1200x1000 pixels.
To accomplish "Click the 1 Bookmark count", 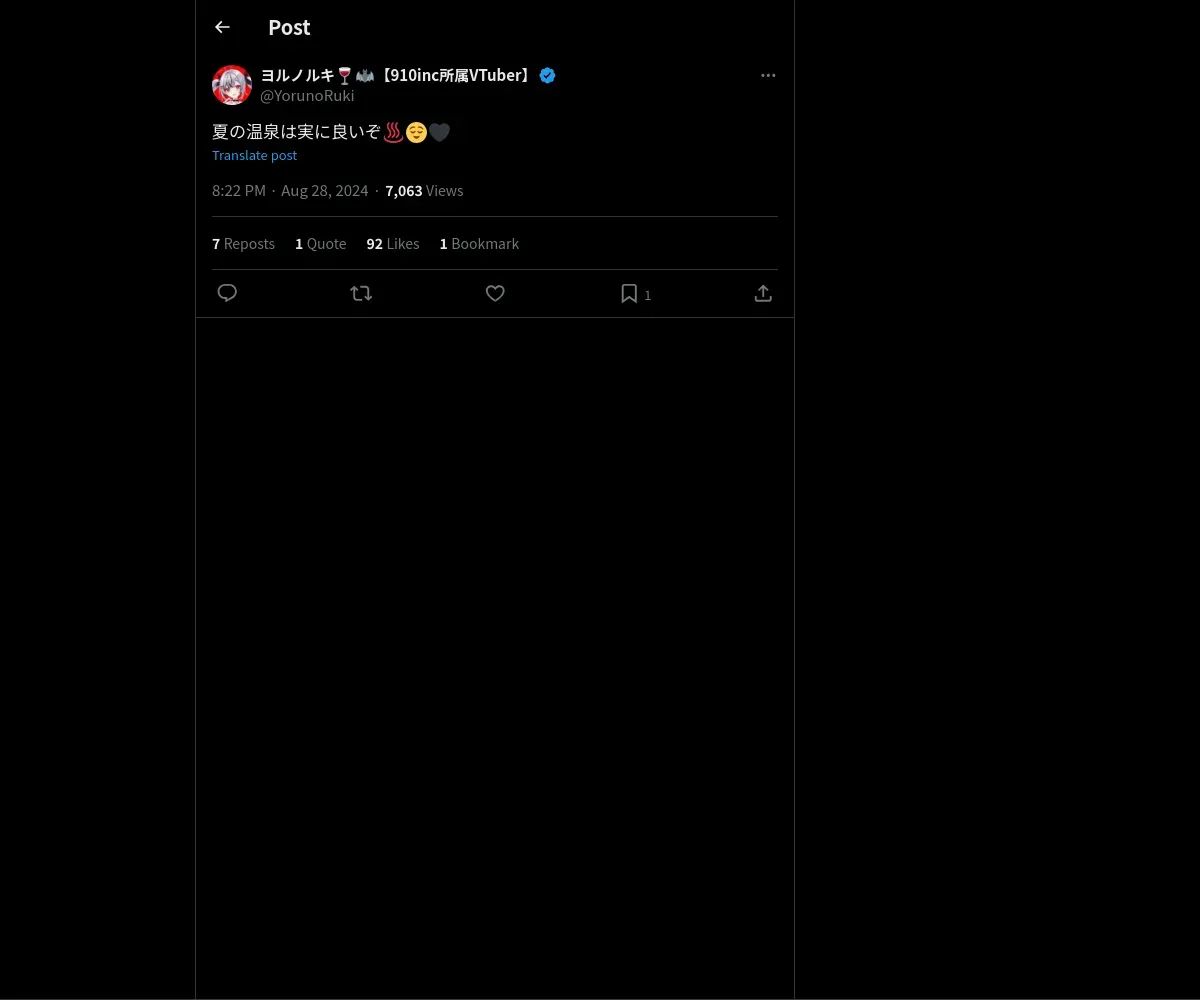I will coord(479,244).
